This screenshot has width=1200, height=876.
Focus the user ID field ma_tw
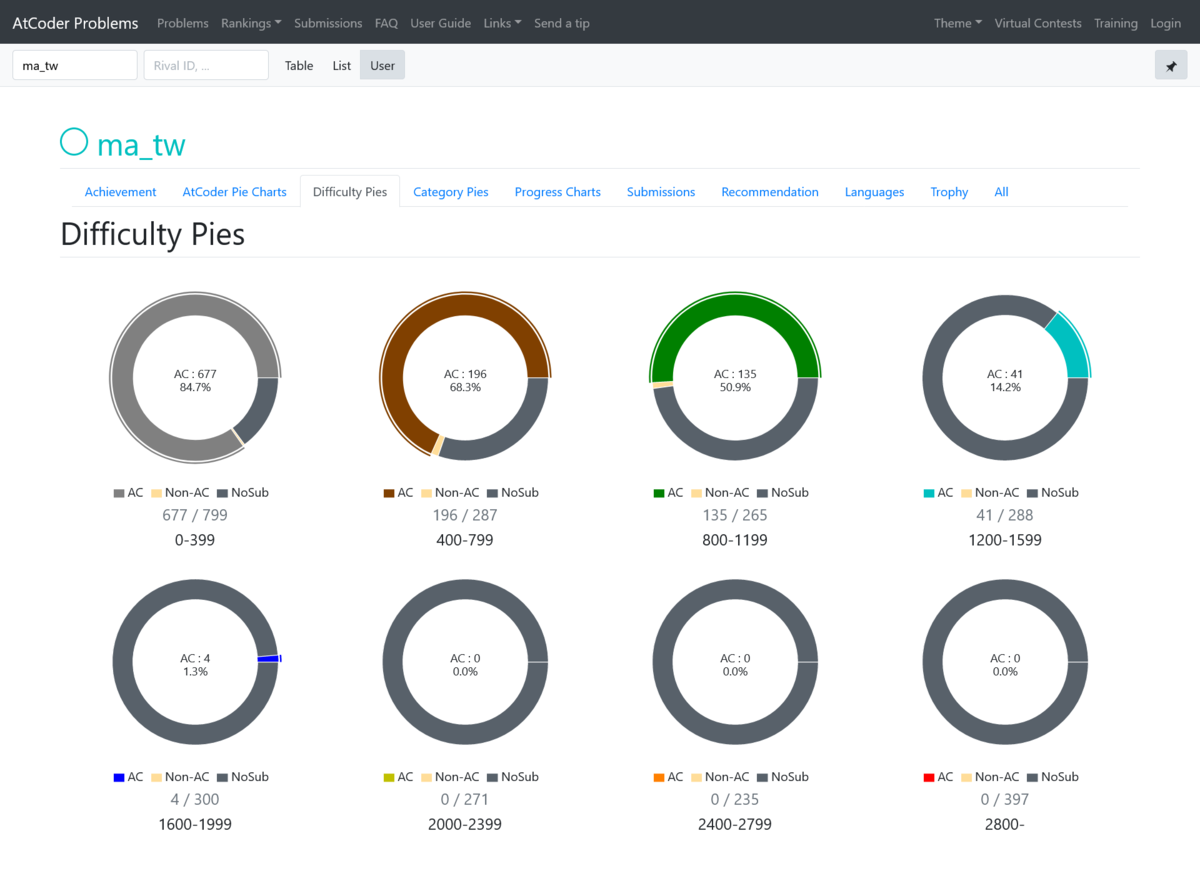tap(75, 65)
